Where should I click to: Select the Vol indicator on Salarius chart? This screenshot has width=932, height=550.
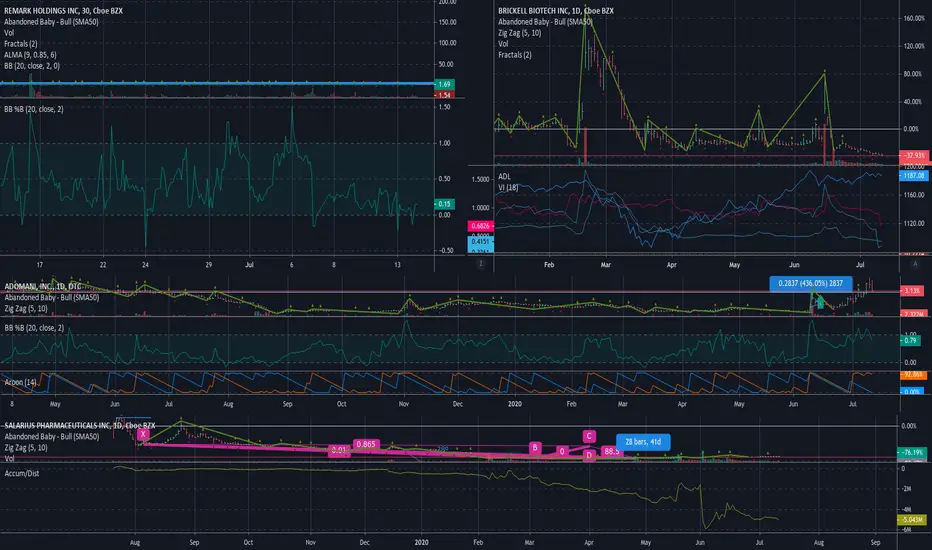10,458
